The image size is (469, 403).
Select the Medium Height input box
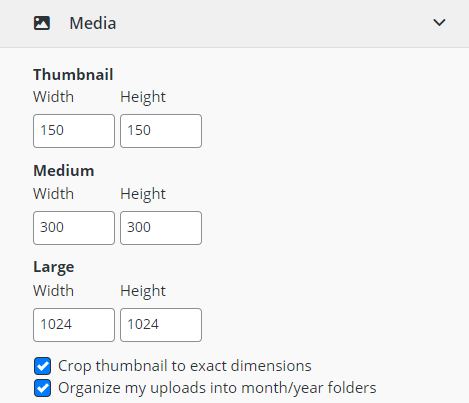161,228
